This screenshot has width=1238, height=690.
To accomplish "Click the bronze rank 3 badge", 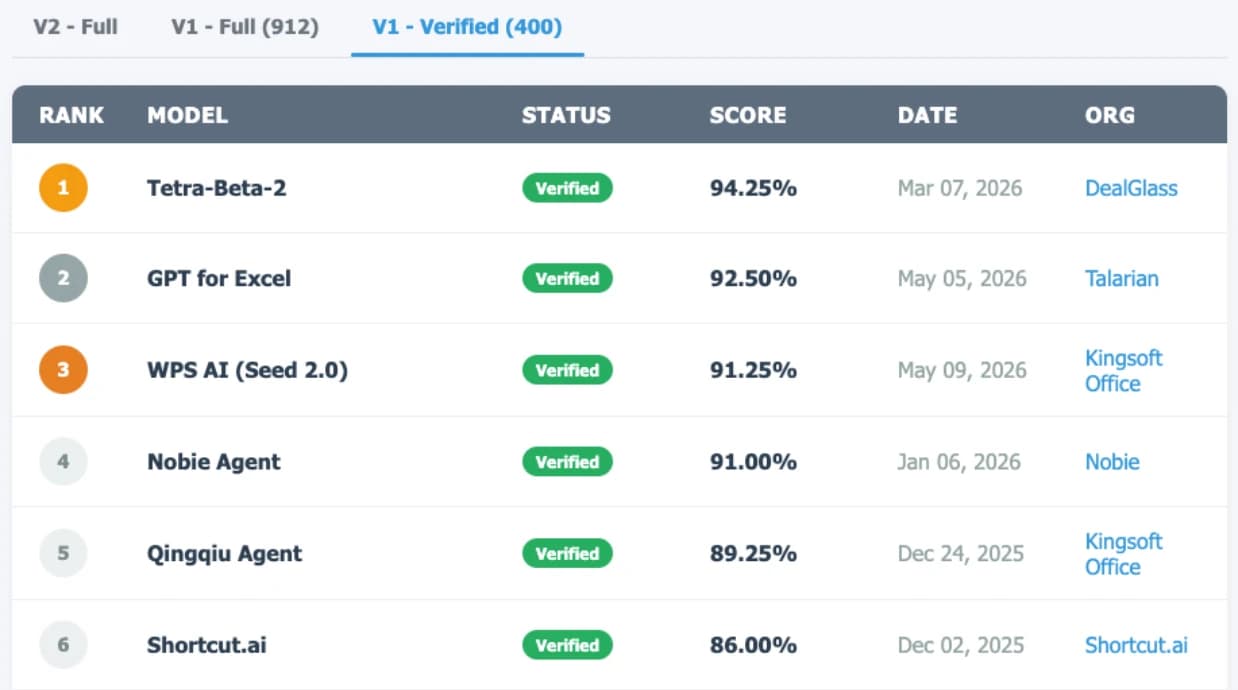I will 63,370.
